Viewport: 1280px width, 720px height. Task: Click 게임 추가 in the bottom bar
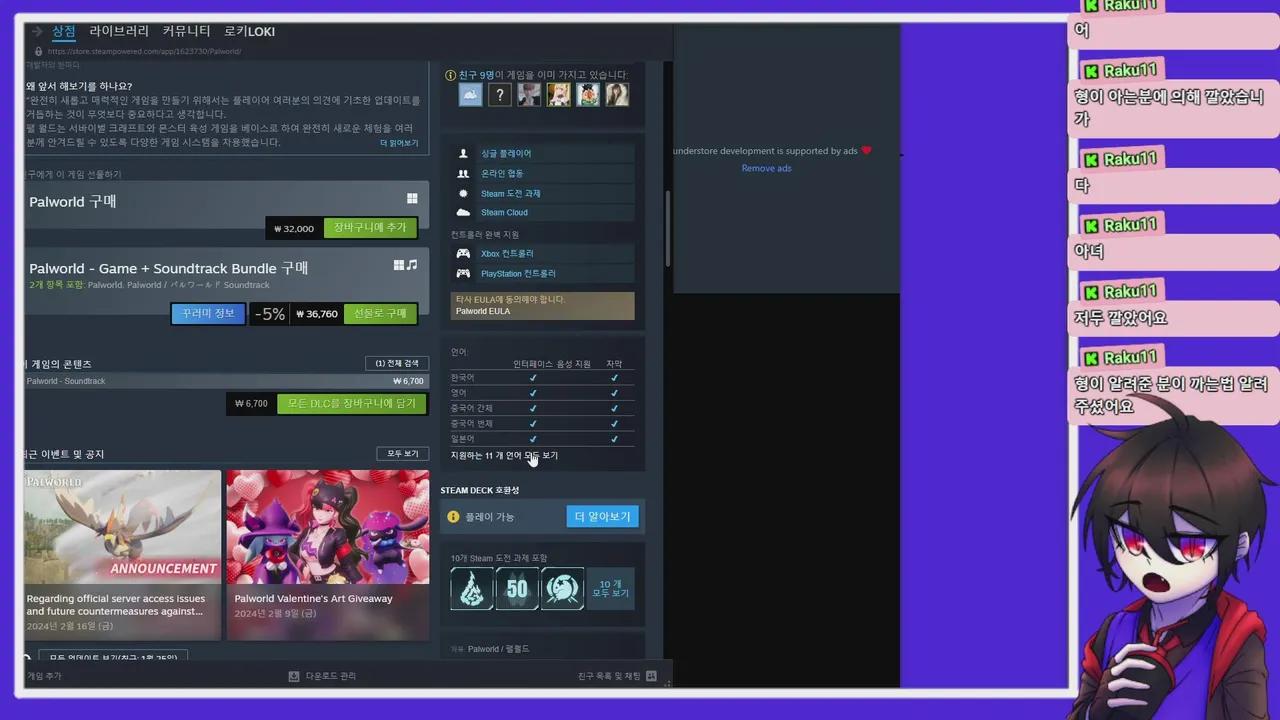point(43,676)
